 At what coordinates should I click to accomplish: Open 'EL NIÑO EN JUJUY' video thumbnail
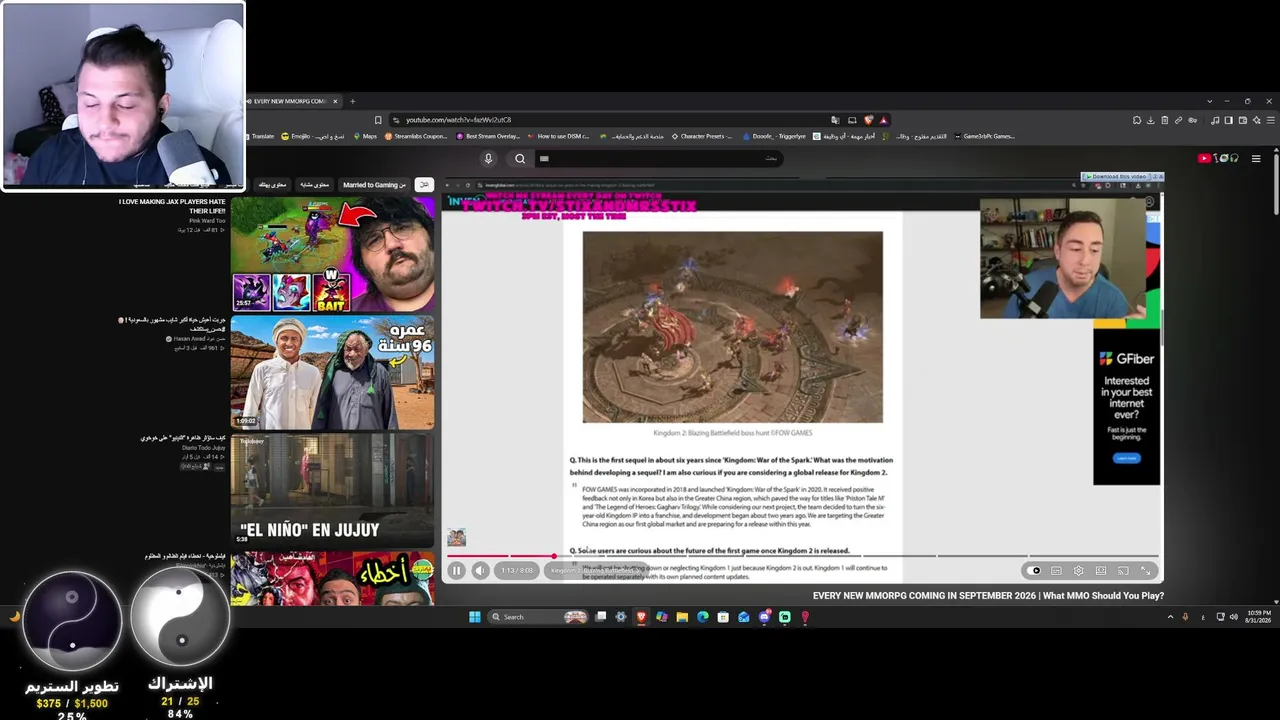click(333, 490)
